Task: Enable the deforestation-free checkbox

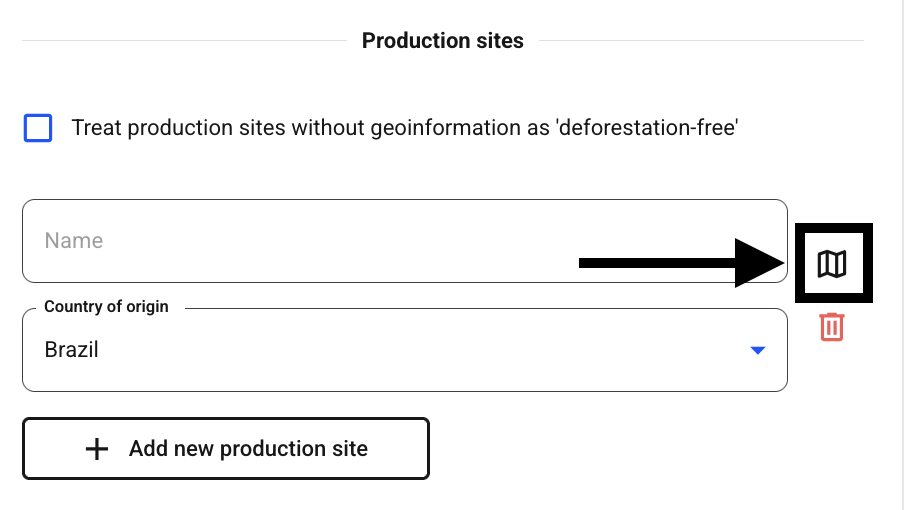Action: click(x=38, y=128)
